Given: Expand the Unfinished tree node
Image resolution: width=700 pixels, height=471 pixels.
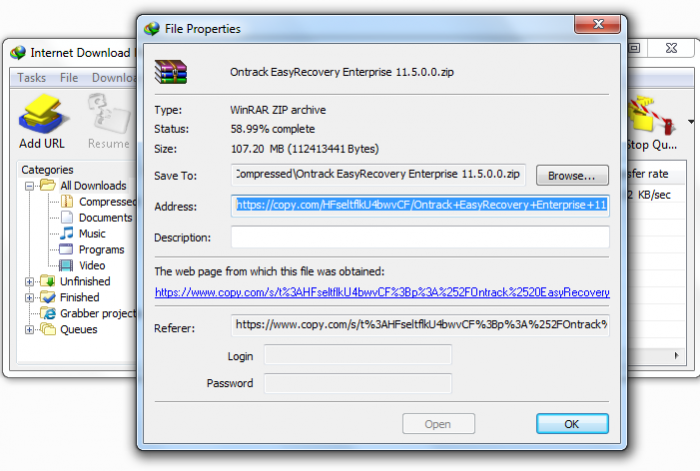Looking at the screenshot, I should click(x=29, y=282).
